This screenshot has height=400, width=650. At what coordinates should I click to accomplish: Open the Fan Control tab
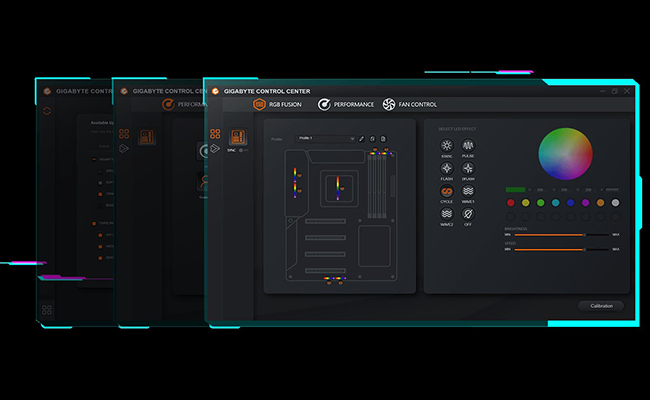point(410,104)
